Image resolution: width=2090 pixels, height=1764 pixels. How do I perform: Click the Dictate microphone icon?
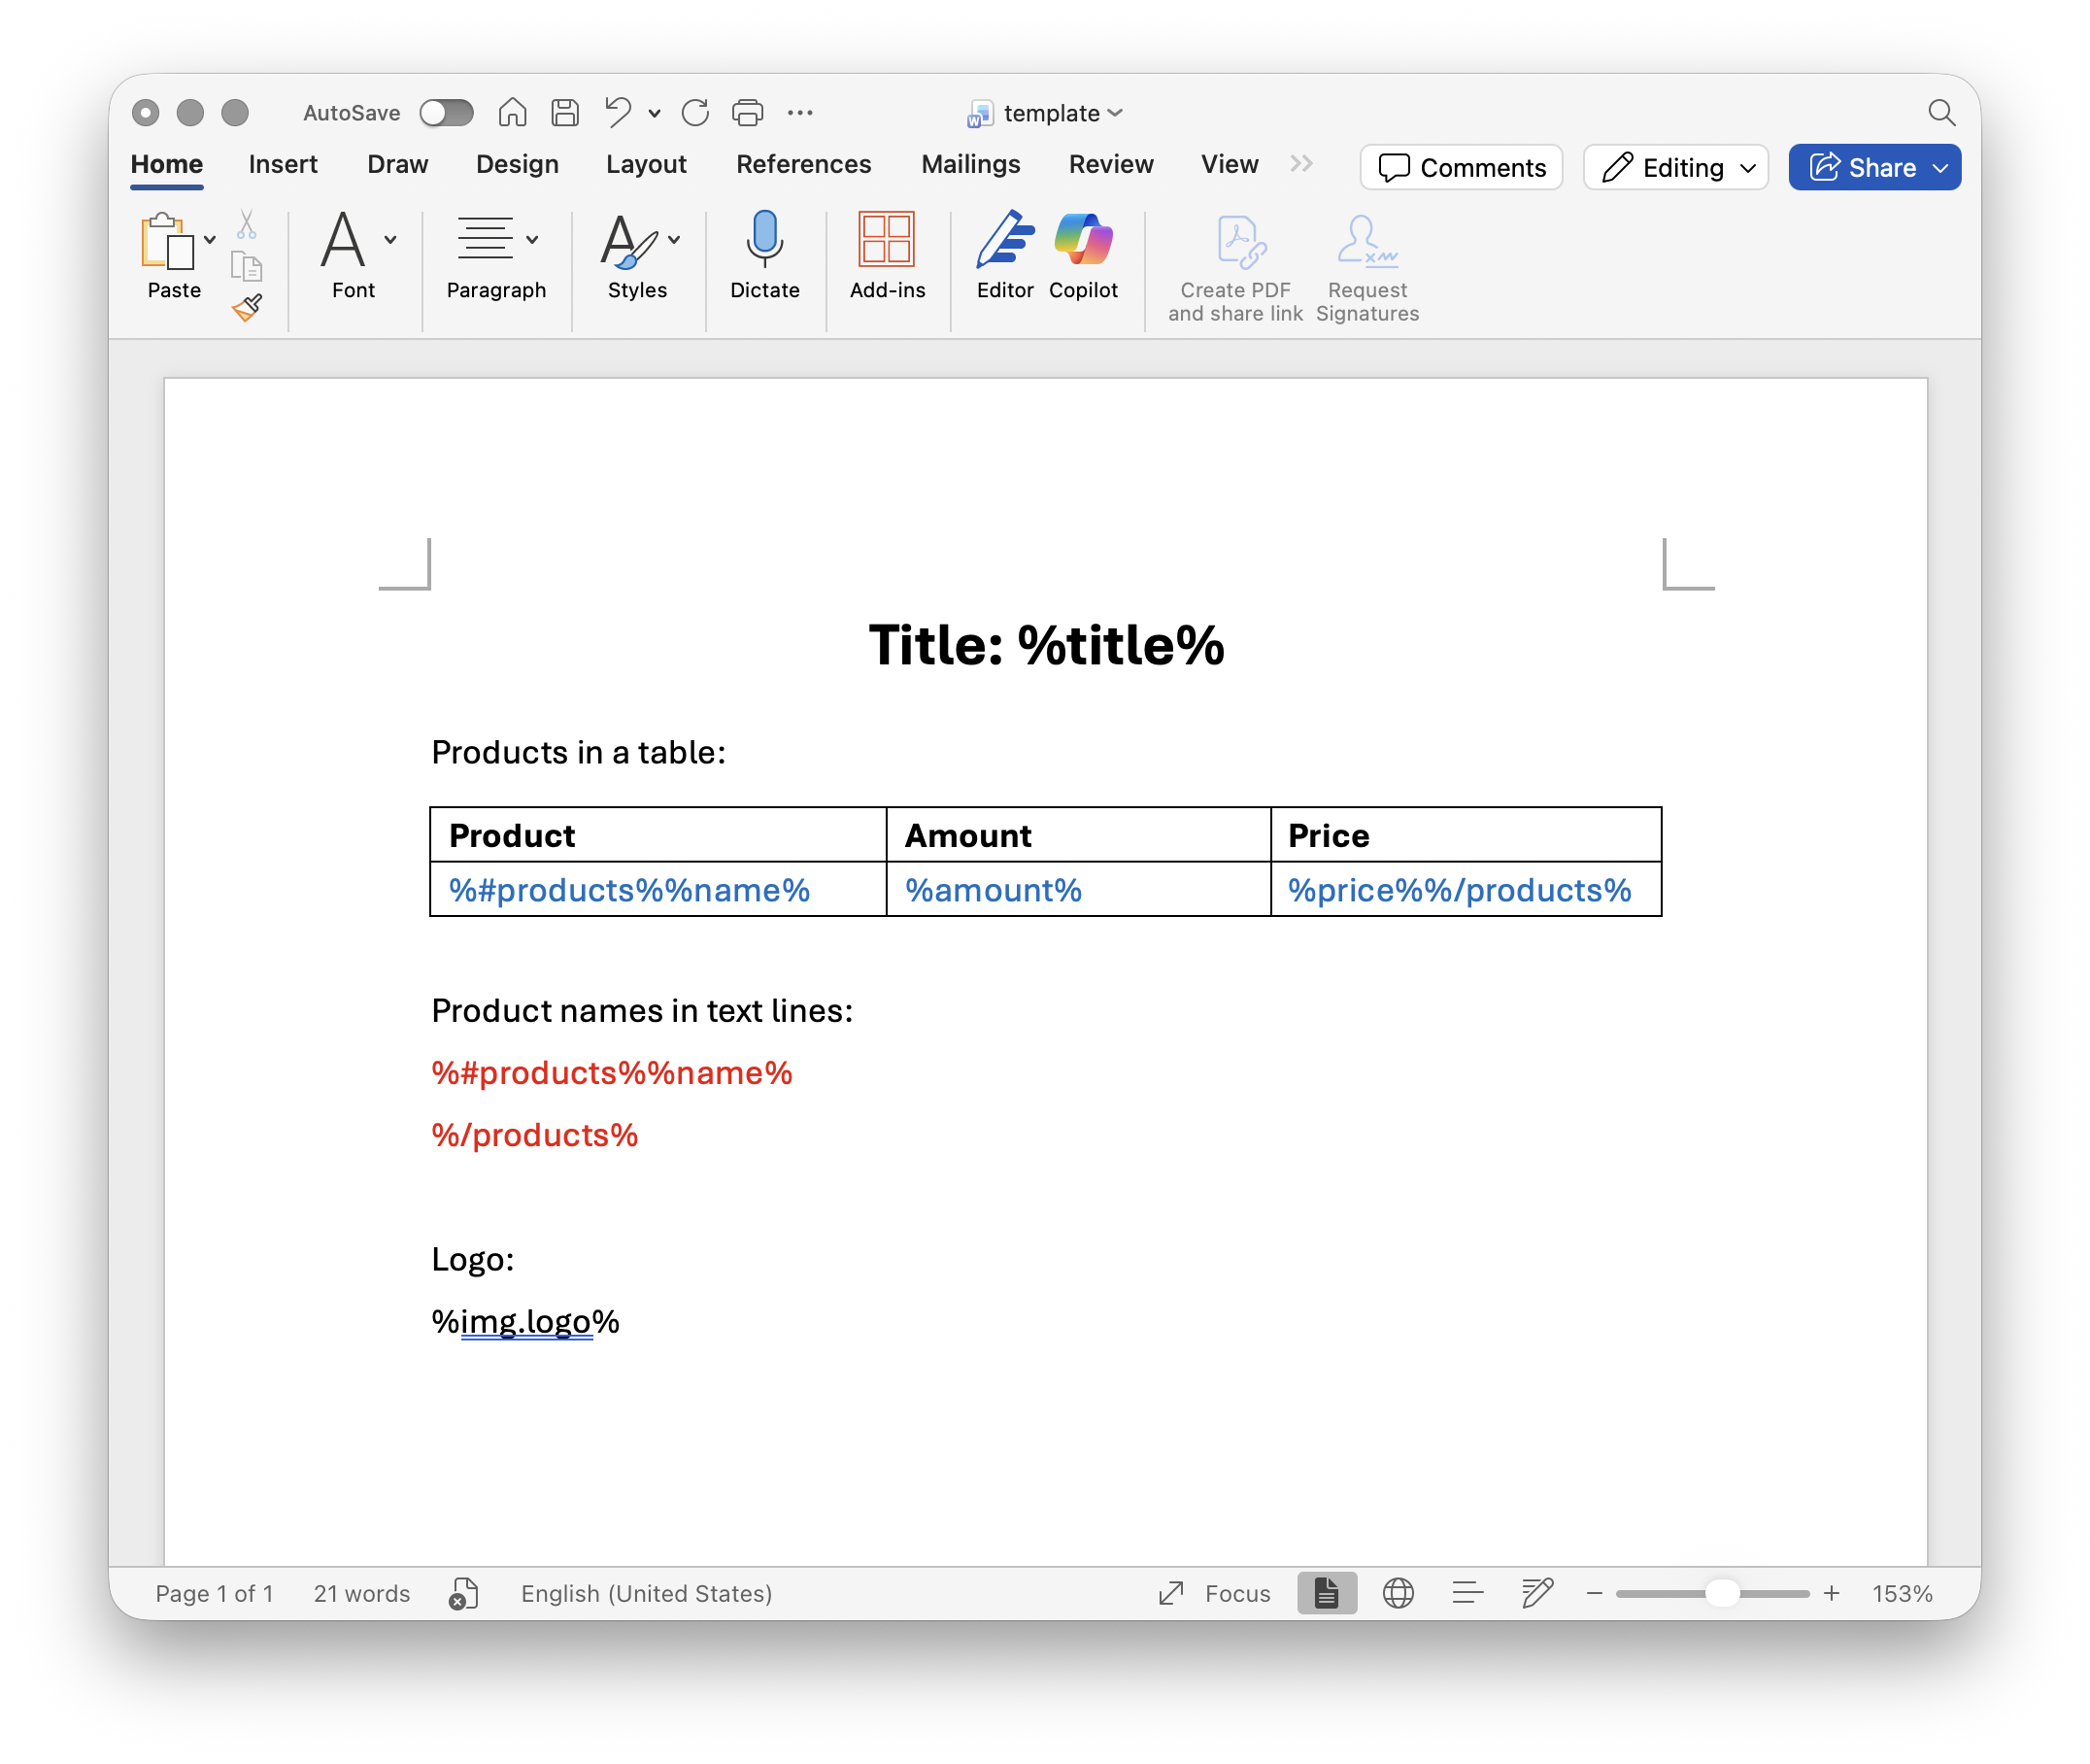coord(764,240)
